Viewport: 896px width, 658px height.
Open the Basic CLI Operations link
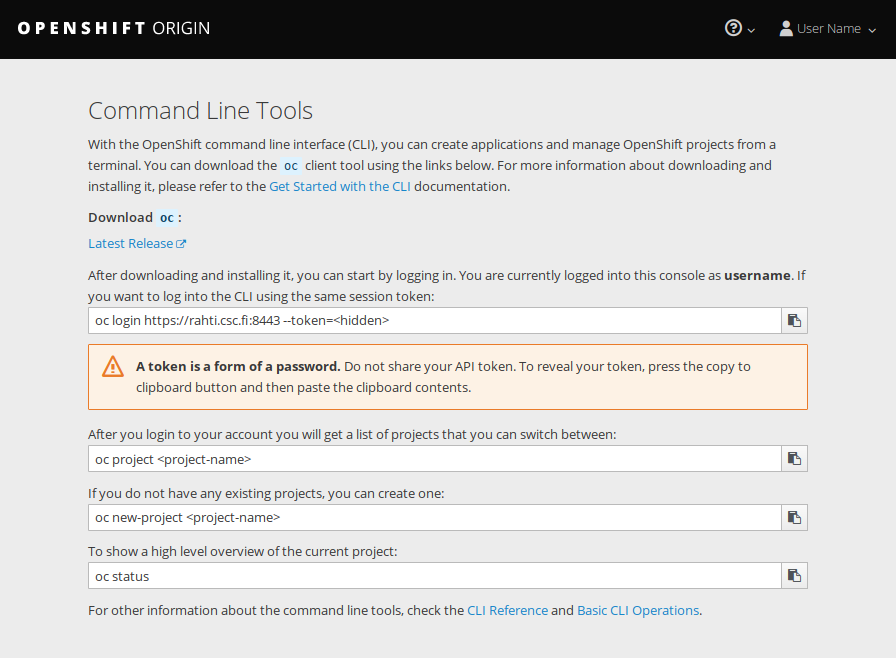(x=638, y=611)
